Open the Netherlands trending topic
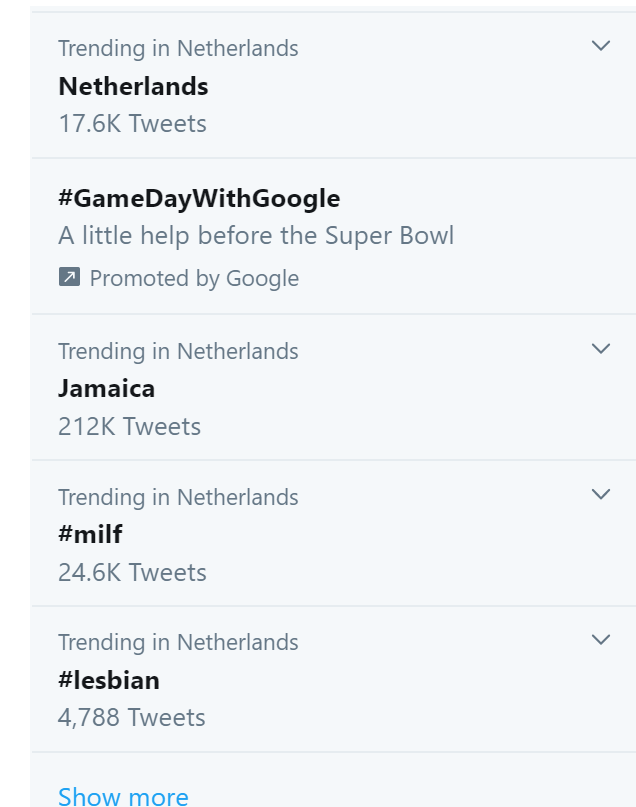Screen dimensions: 636x807 [x=133, y=86]
